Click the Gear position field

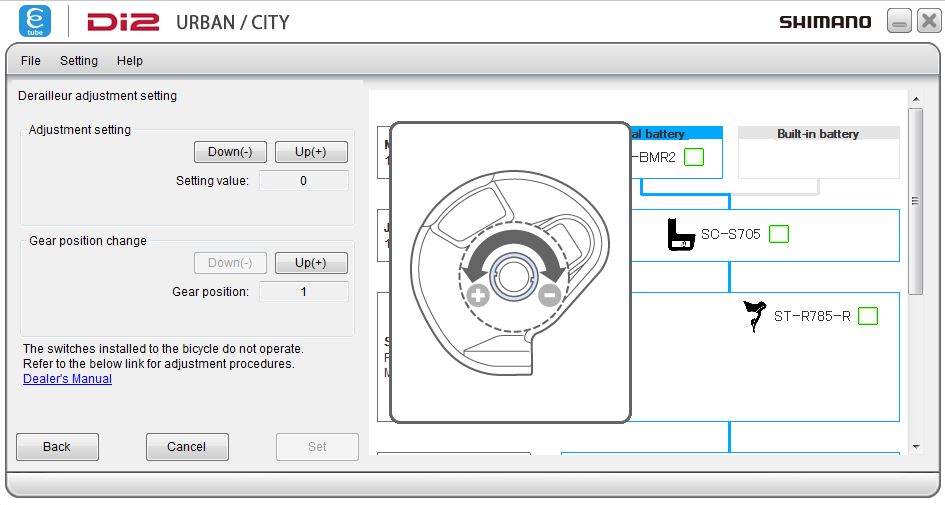tap(304, 292)
